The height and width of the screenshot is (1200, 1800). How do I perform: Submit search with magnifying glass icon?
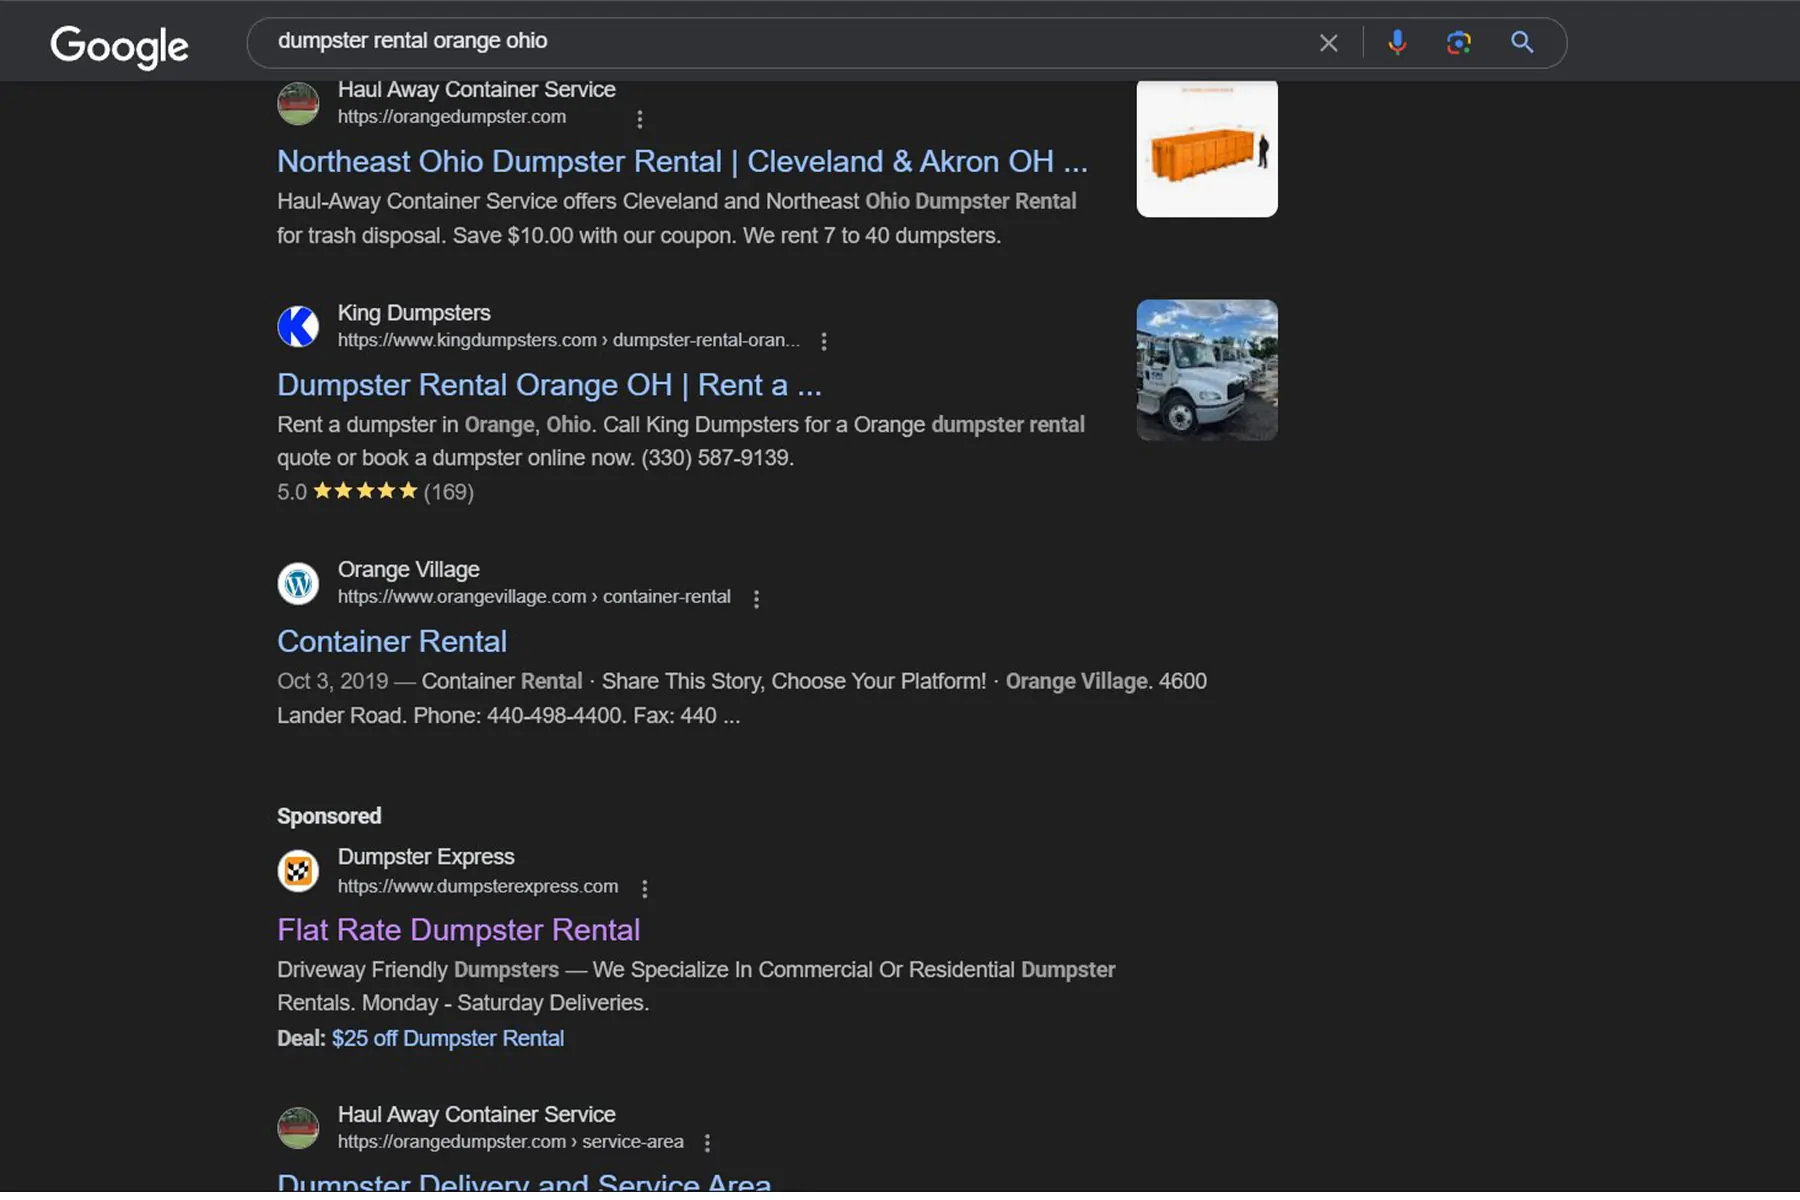click(x=1521, y=42)
